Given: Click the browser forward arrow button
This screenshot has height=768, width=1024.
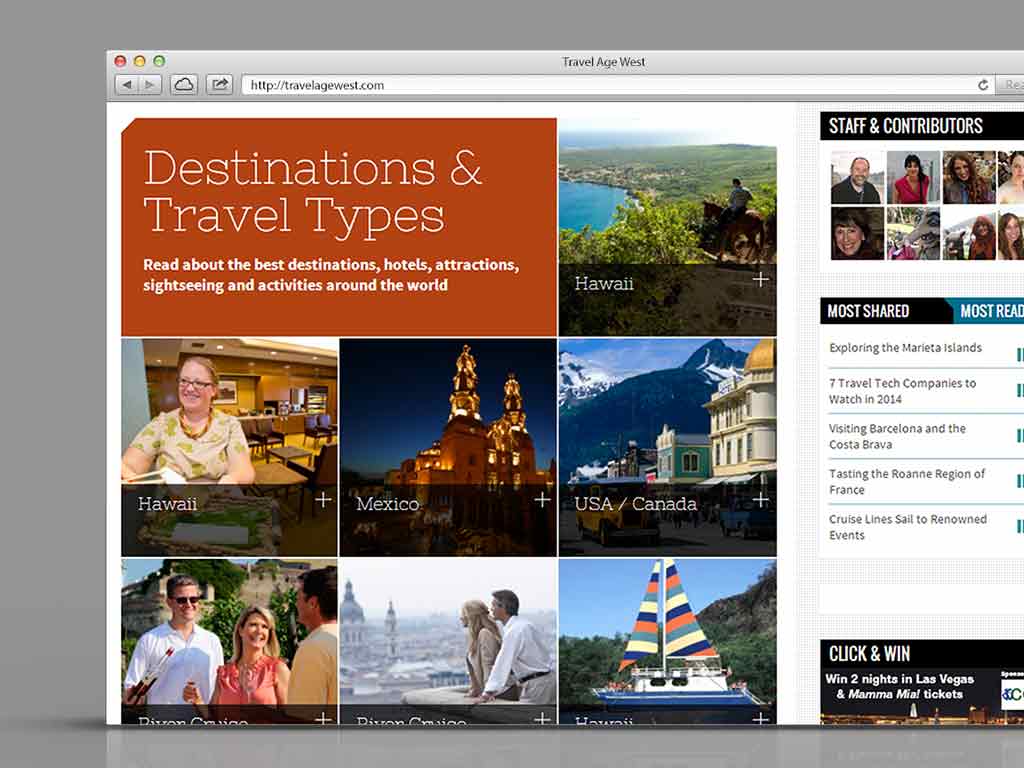Looking at the screenshot, I should (150, 85).
